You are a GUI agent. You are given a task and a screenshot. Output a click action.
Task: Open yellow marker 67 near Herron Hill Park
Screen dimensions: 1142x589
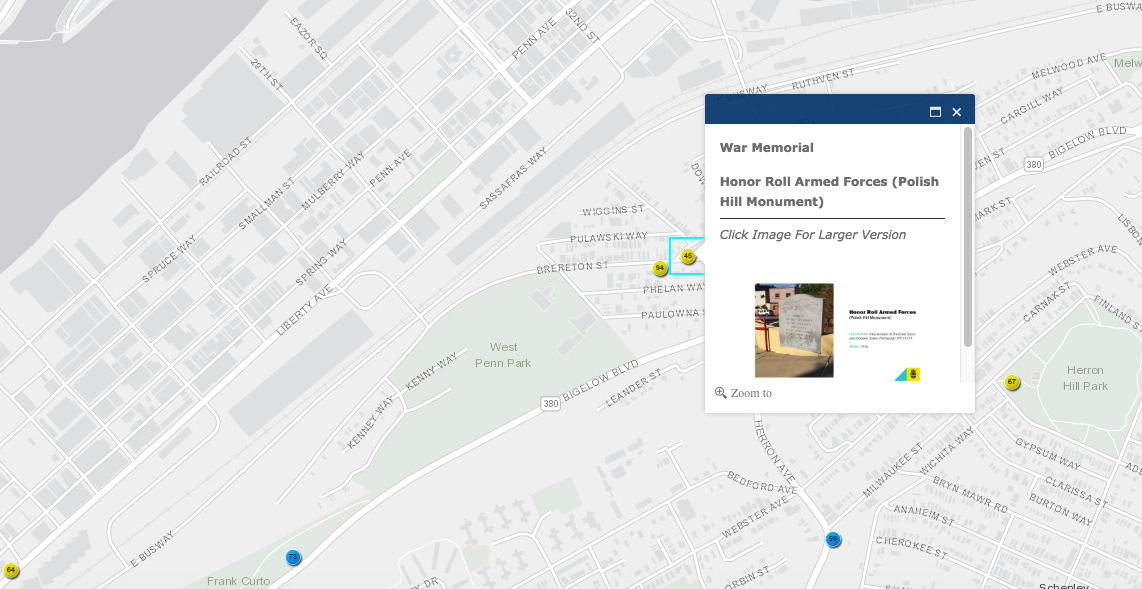[x=1012, y=383]
